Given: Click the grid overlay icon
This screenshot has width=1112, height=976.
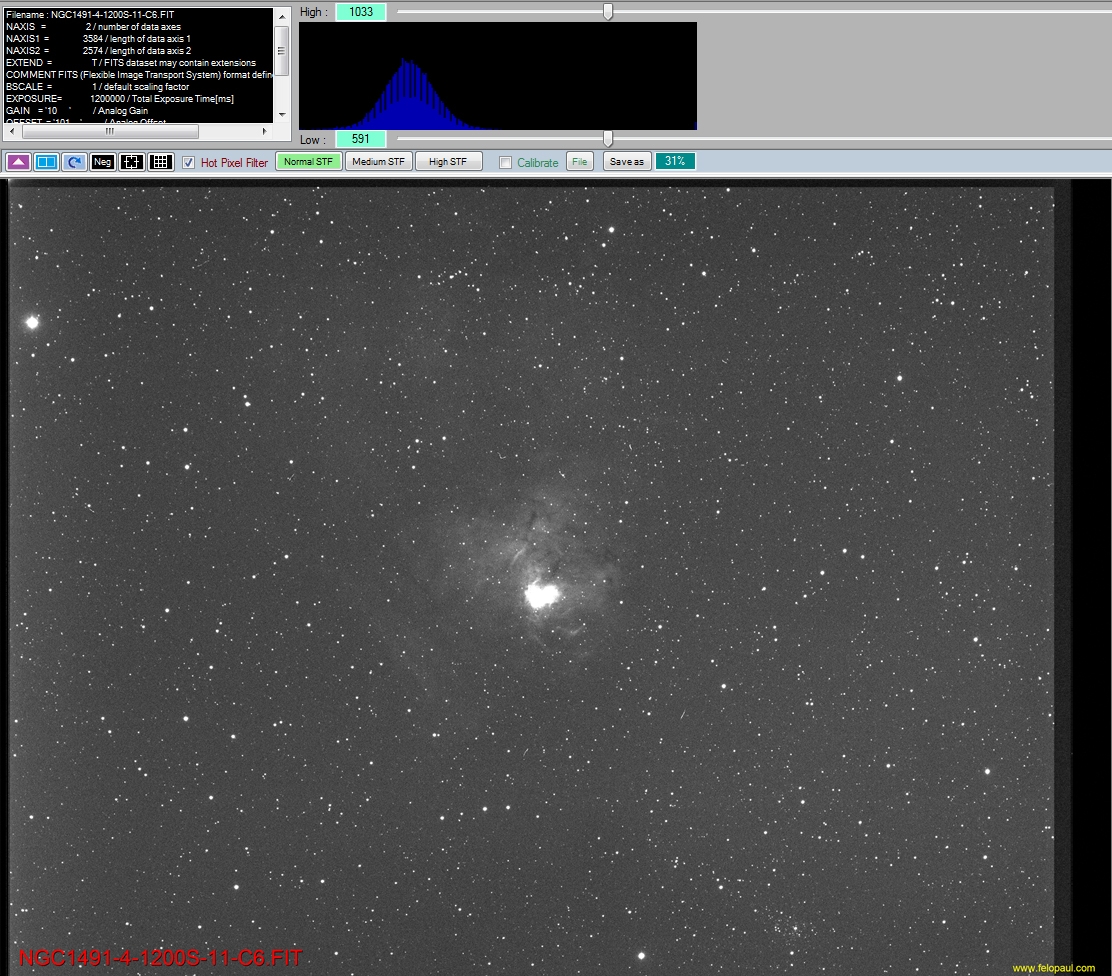Looking at the screenshot, I should pyautogui.click(x=160, y=162).
